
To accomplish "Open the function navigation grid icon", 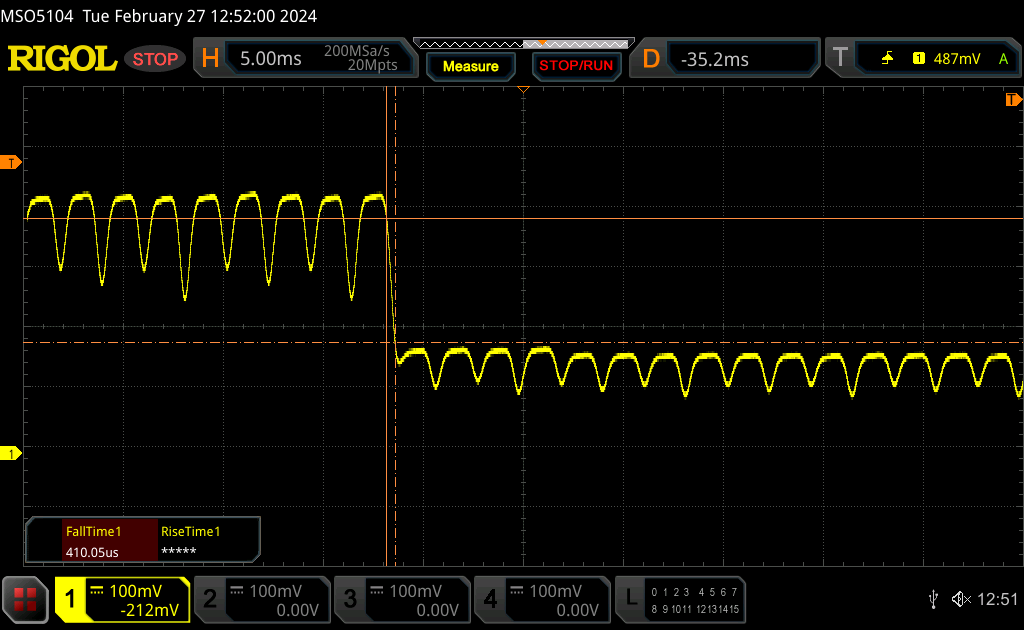I will pyautogui.click(x=25, y=599).
